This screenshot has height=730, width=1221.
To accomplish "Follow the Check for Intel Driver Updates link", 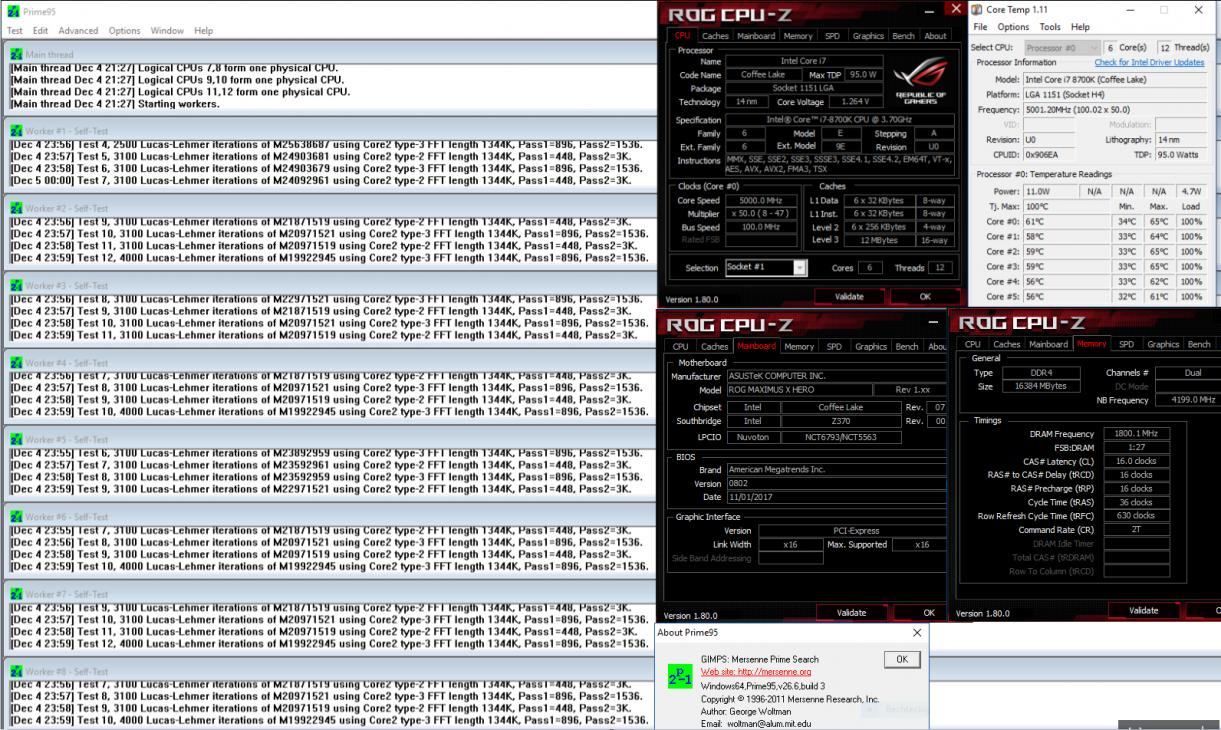I will pos(1149,63).
